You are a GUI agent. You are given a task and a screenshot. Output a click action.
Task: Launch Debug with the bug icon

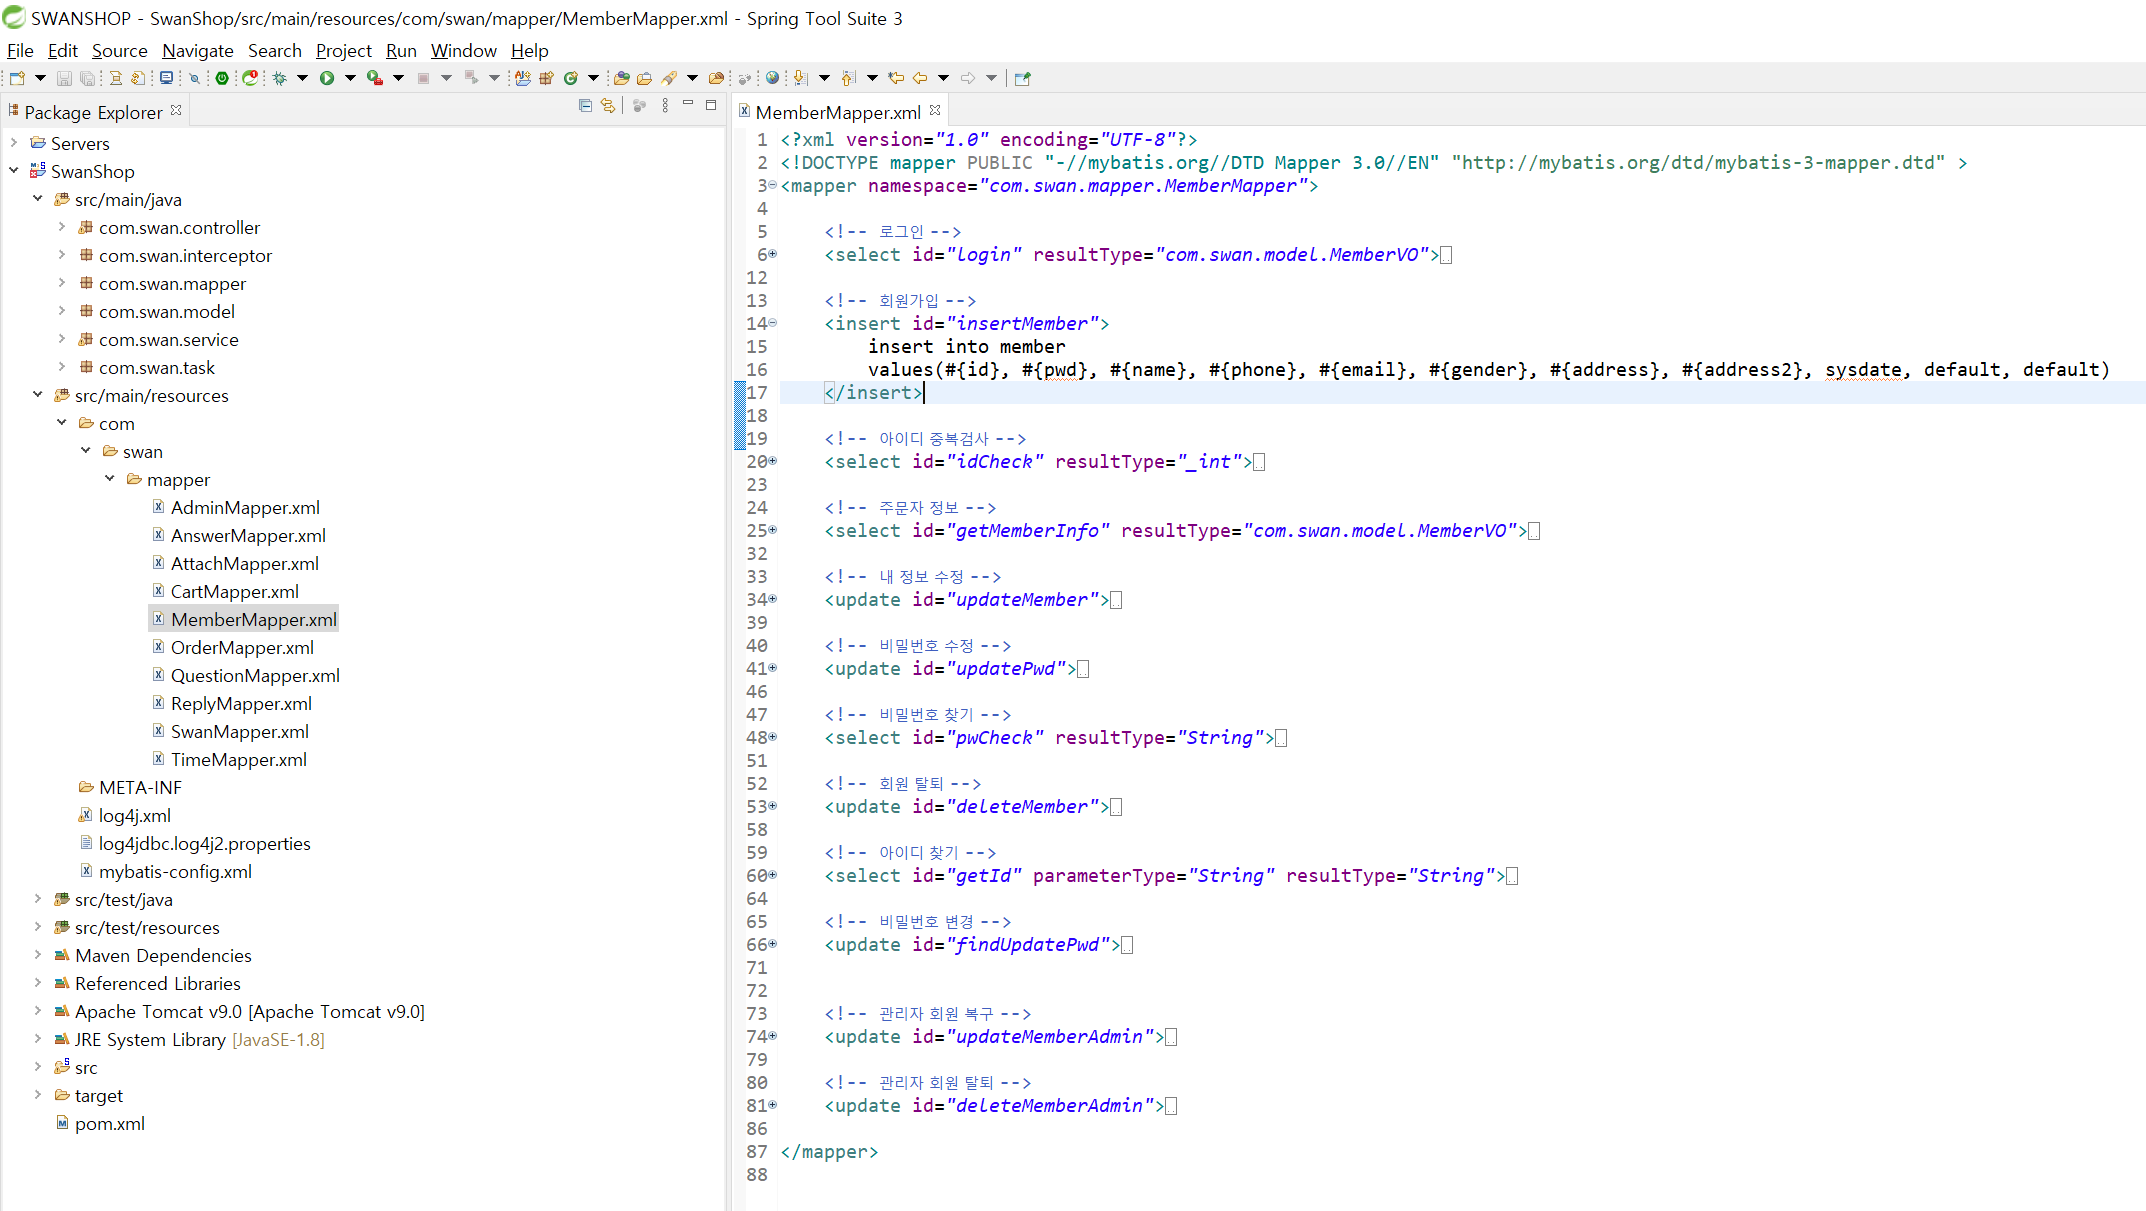coord(280,78)
